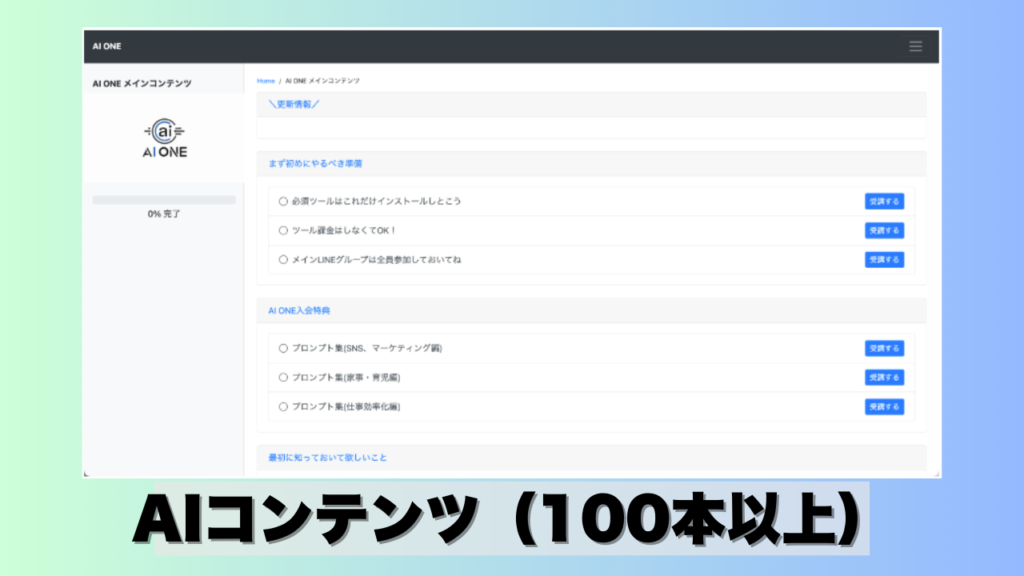This screenshot has width=1024, height=576.
Task: Click the AI ONE logo image
Action: point(165,138)
